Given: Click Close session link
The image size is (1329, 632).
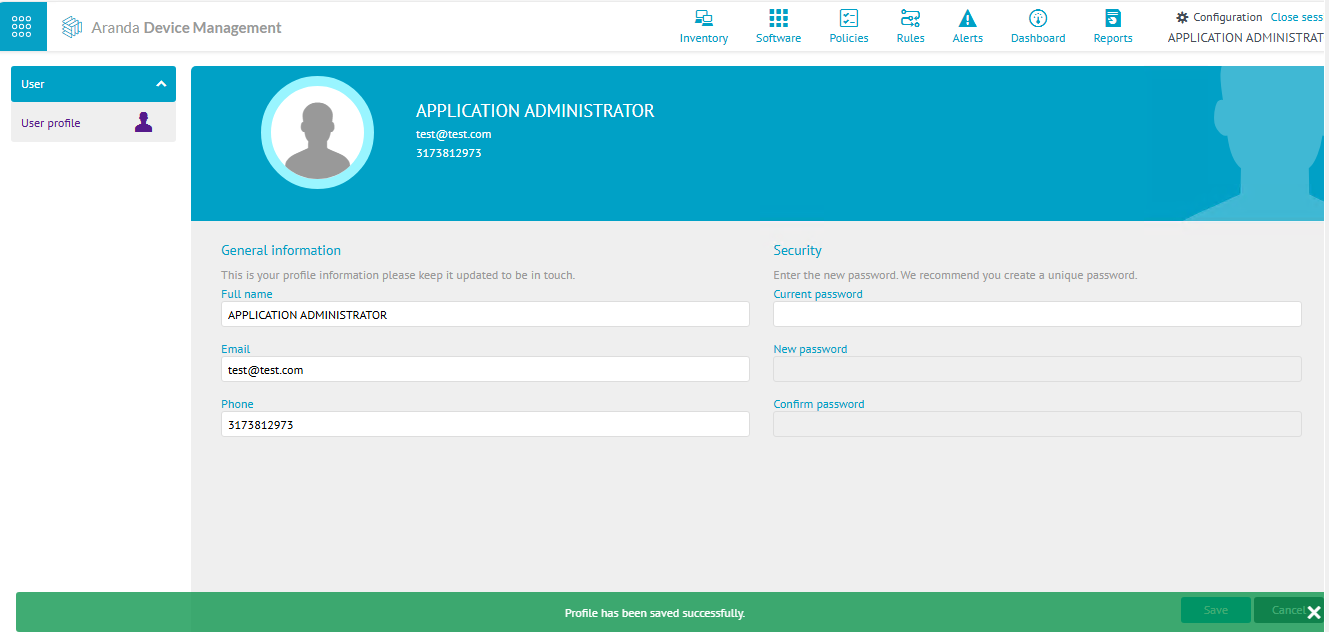Looking at the screenshot, I should (1297, 17).
